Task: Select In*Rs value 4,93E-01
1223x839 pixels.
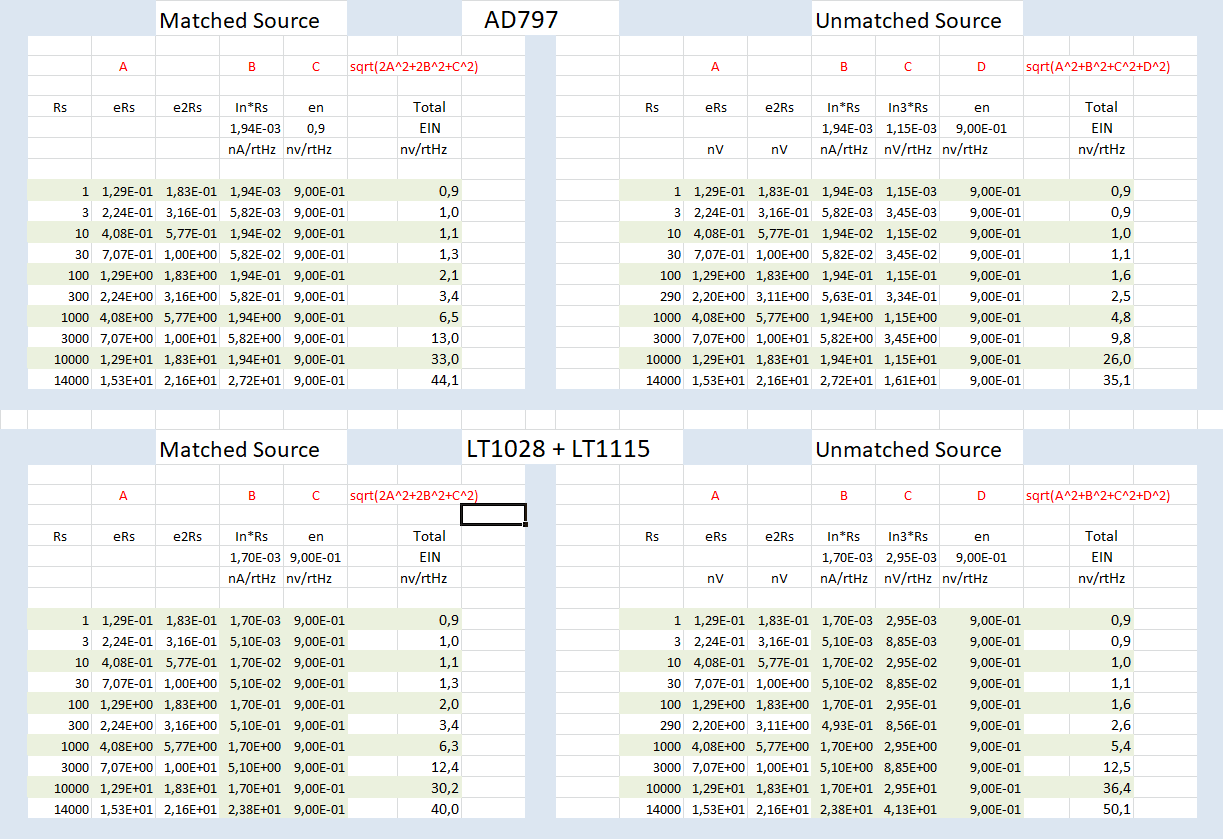Action: (x=848, y=725)
